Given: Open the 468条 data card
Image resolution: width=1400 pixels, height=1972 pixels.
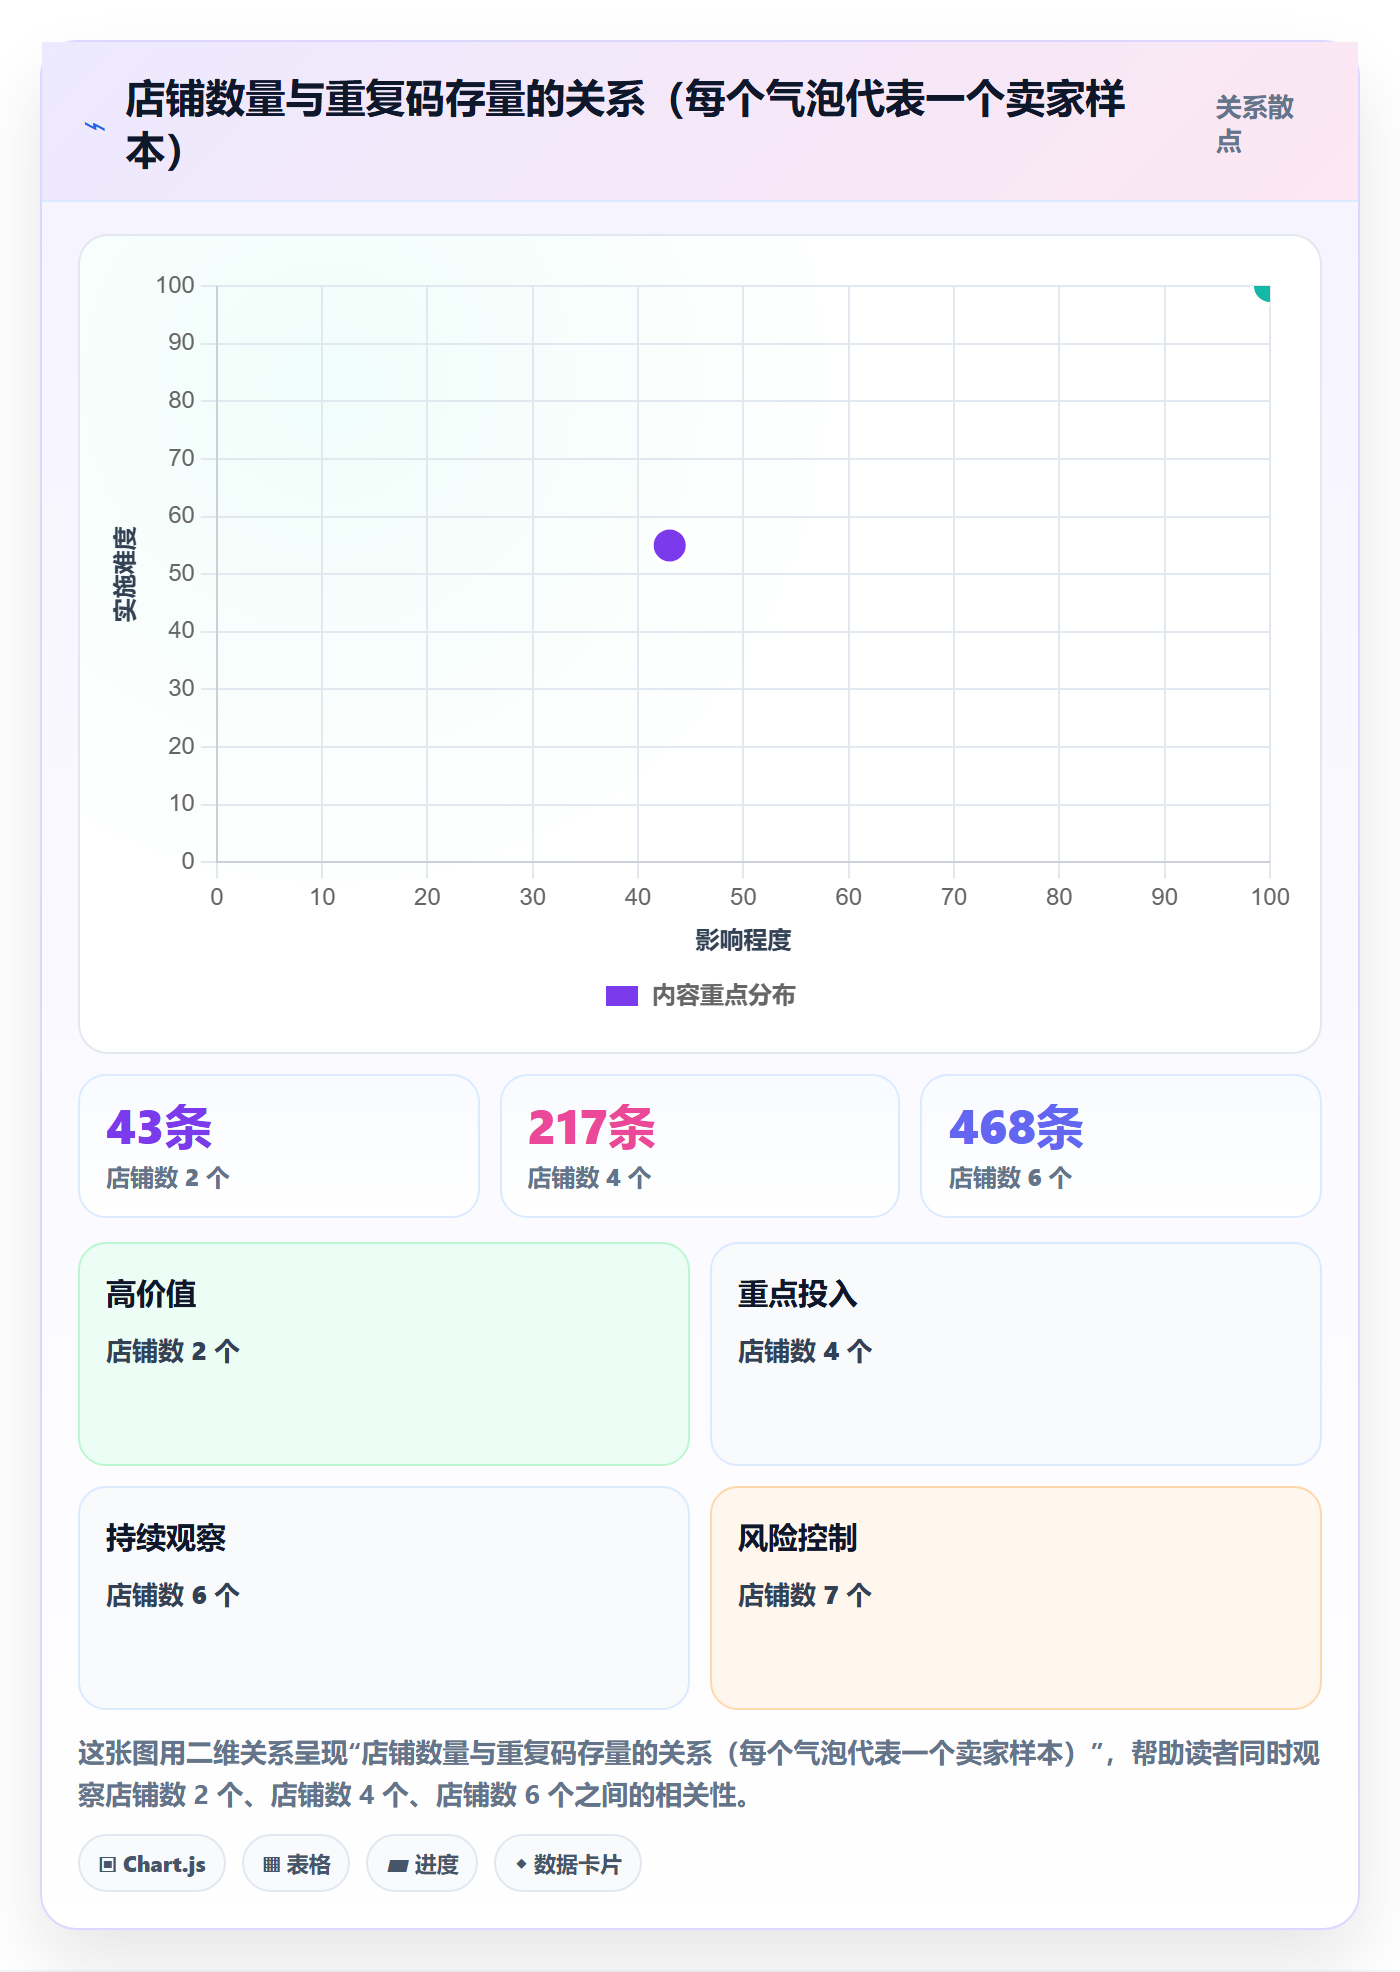Looking at the screenshot, I should pyautogui.click(x=1121, y=1146).
